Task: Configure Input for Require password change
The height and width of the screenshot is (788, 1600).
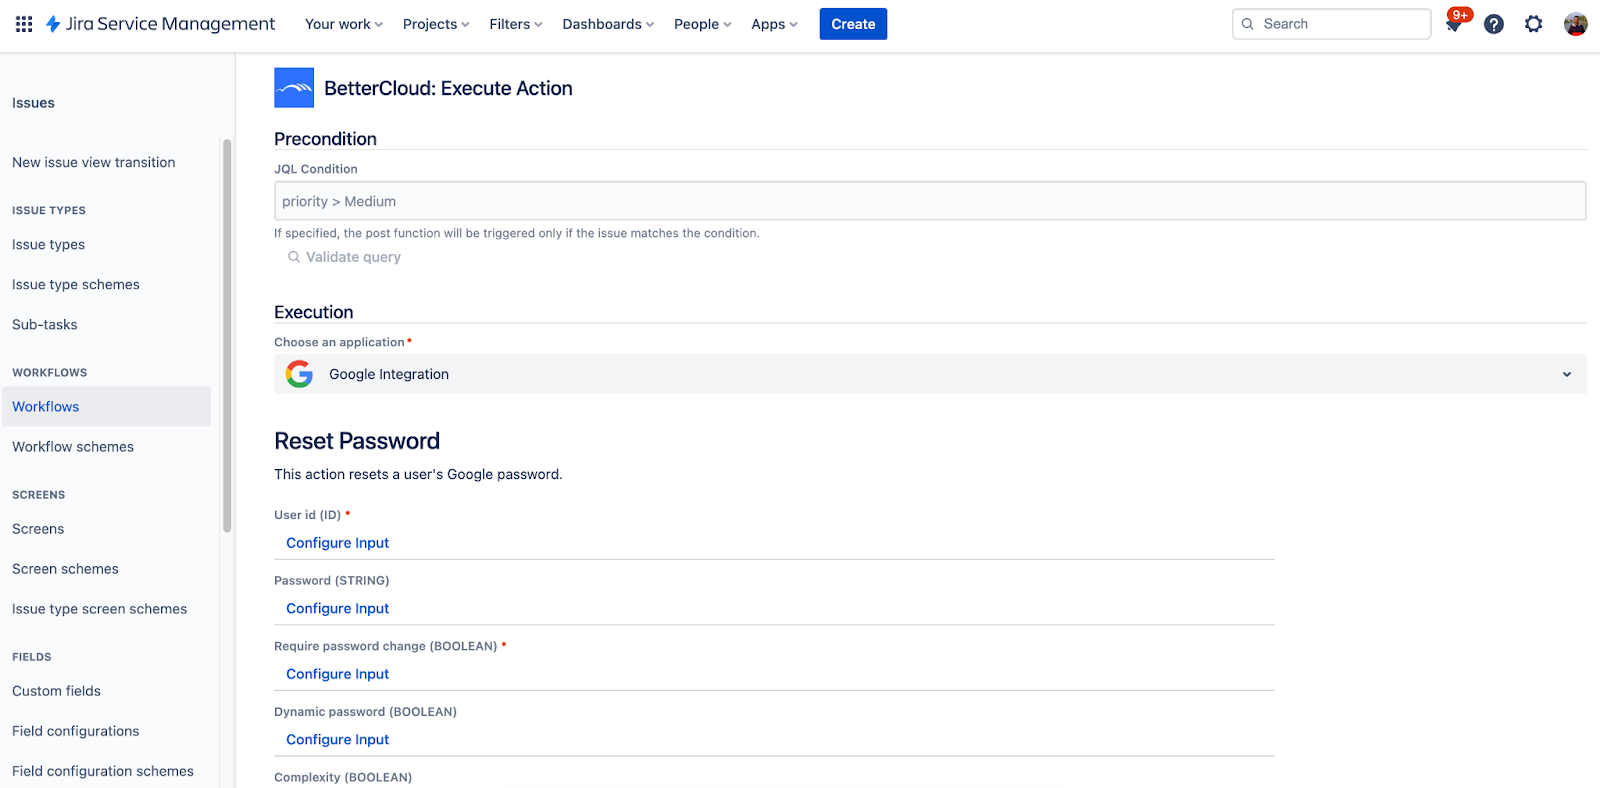Action: (337, 674)
